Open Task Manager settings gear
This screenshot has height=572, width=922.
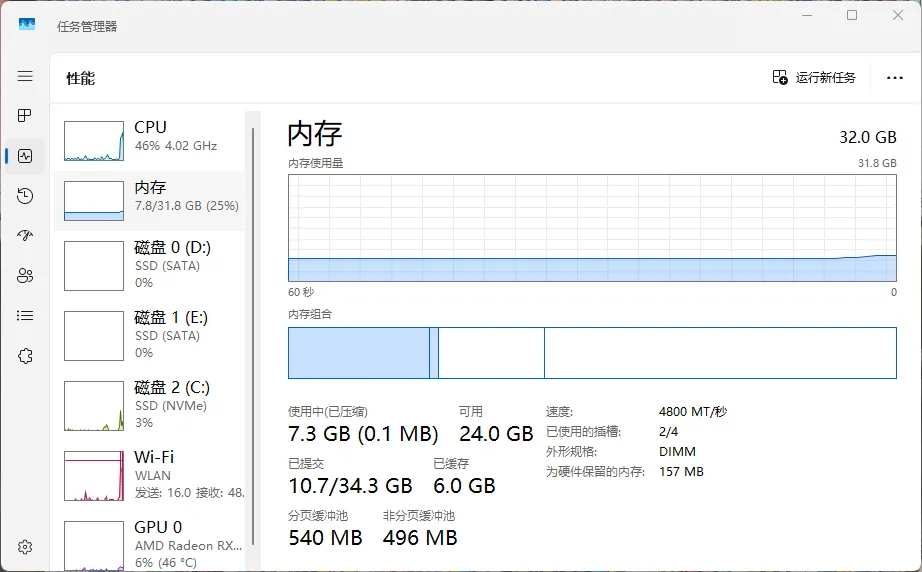tap(25, 547)
